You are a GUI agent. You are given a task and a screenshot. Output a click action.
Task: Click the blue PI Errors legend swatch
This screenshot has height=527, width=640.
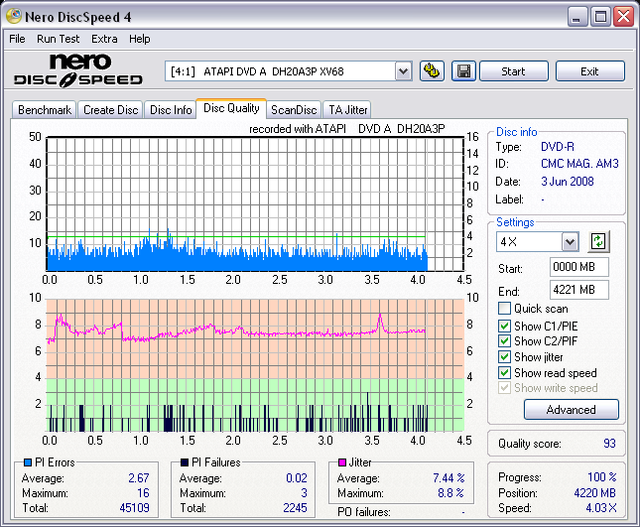click(28, 463)
